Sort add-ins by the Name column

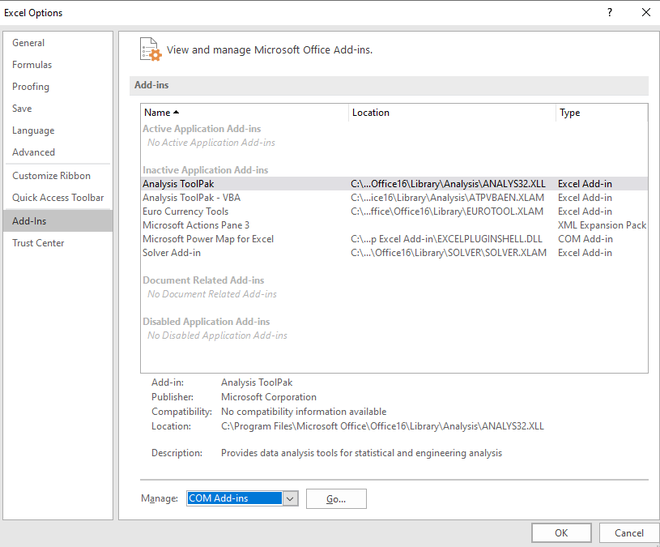pos(245,113)
